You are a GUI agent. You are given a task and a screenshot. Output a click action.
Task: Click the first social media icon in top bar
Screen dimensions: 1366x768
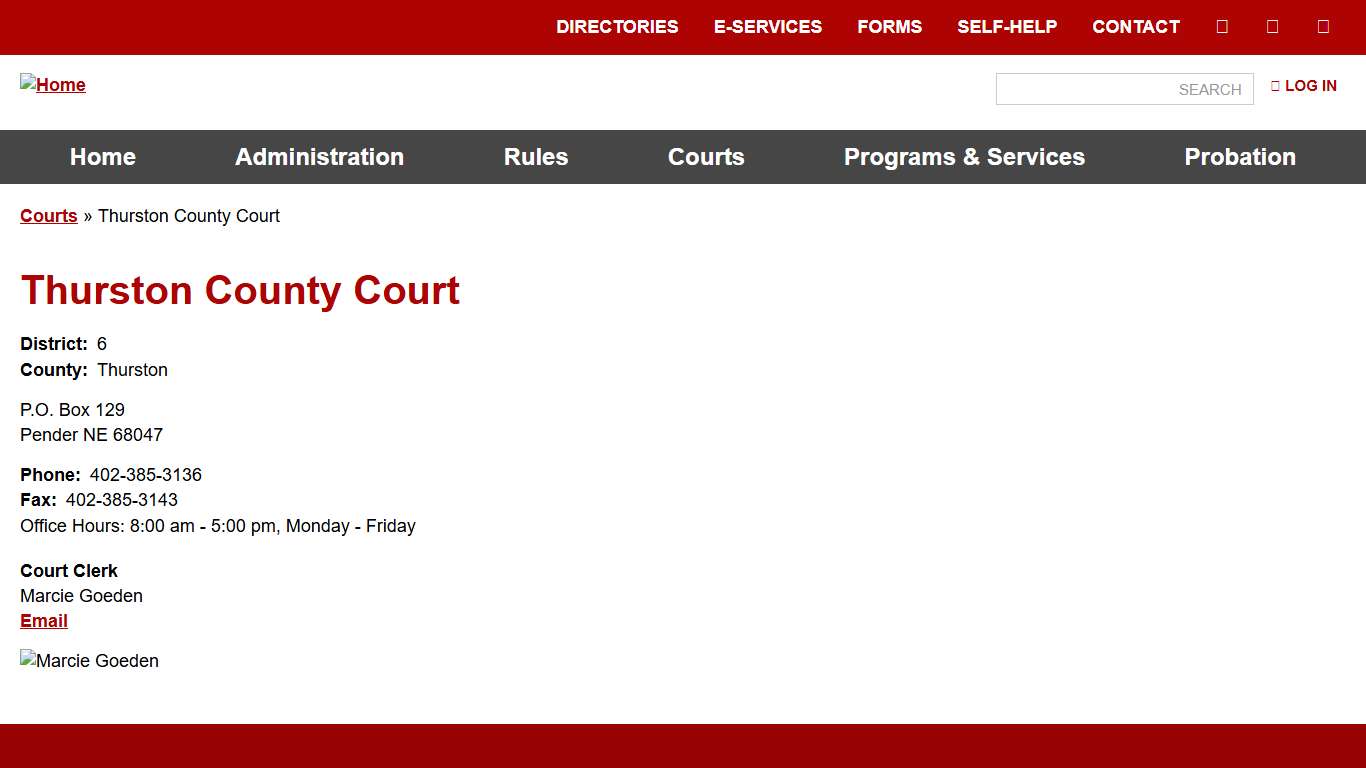tap(1221, 26)
